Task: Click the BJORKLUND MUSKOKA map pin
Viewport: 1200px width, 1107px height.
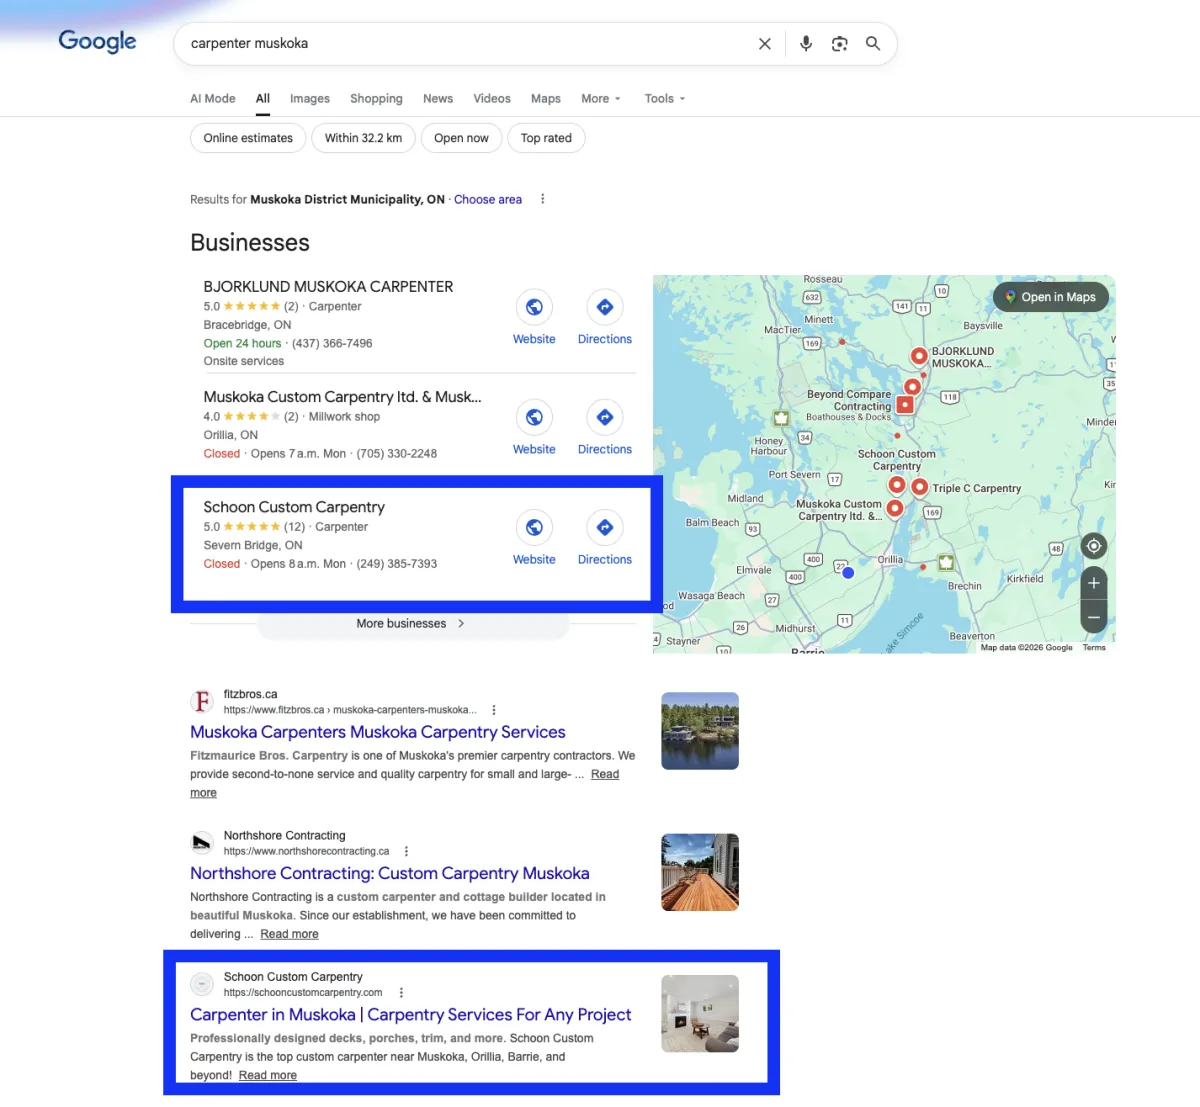Action: pyautogui.click(x=919, y=356)
